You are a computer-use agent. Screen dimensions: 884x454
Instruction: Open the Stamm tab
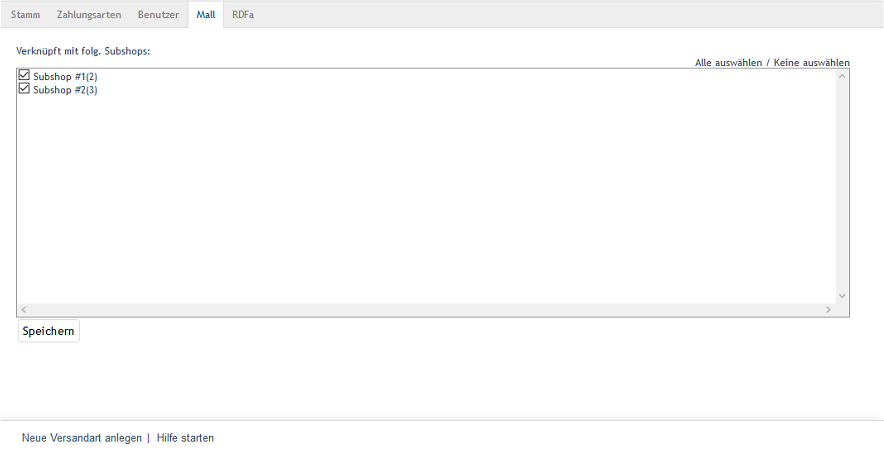pyautogui.click(x=25, y=15)
